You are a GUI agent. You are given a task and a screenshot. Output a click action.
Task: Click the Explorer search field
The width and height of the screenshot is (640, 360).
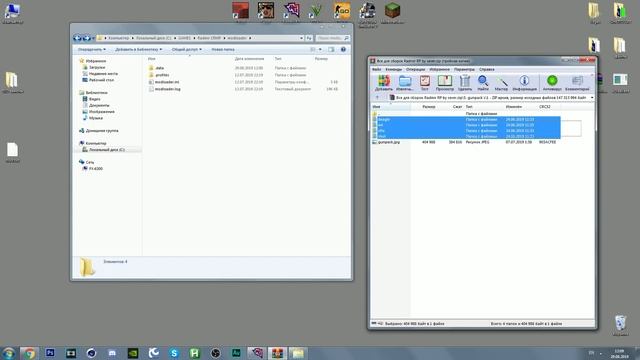pos(332,38)
